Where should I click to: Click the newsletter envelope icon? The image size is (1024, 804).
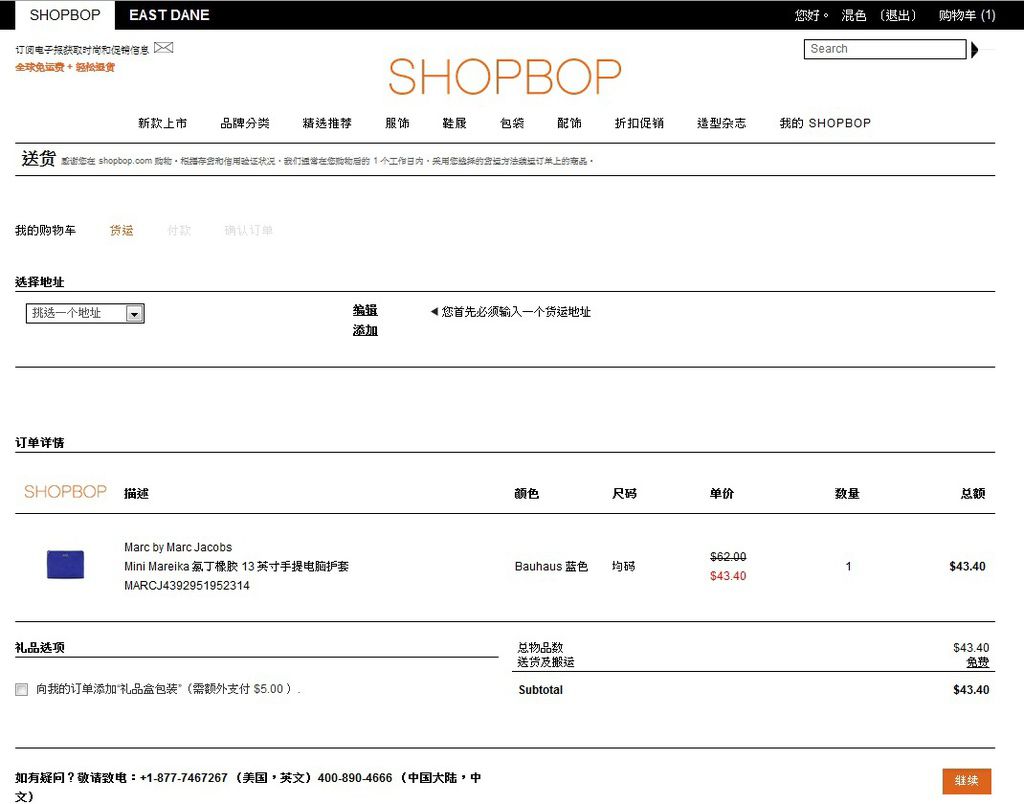pos(163,48)
